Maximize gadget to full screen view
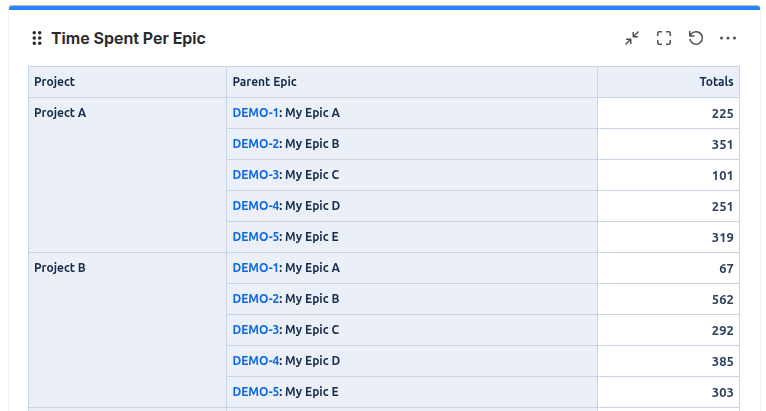Viewport: 766px width, 411px height. (x=664, y=38)
